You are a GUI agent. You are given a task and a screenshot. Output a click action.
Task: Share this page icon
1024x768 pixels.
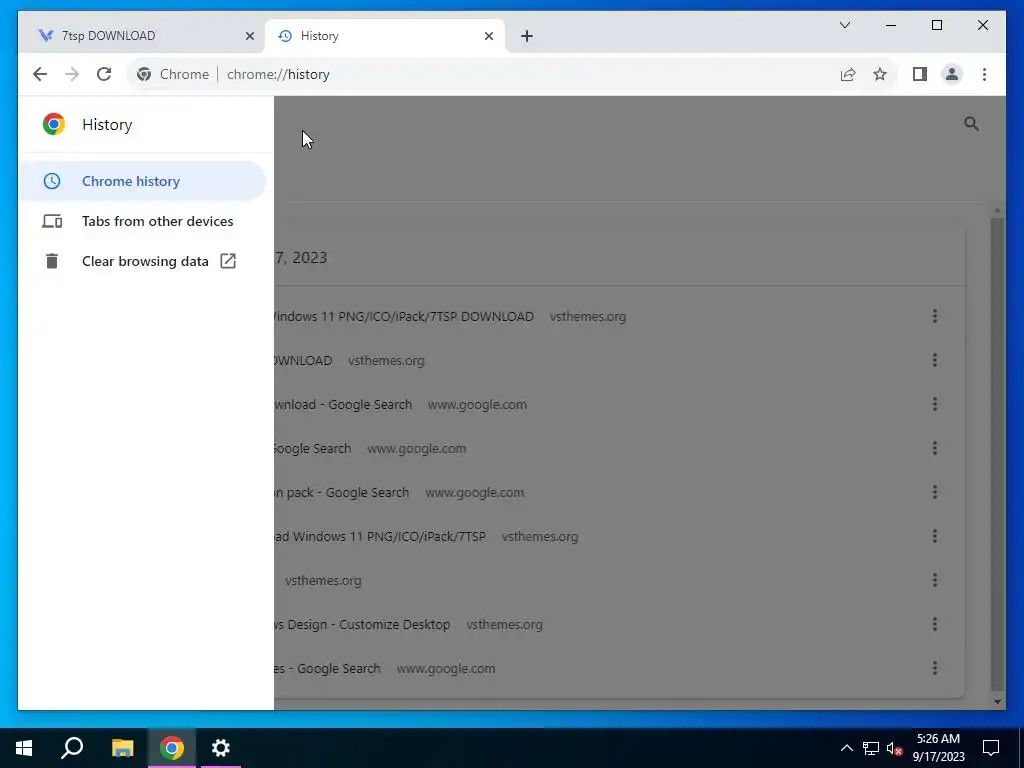(848, 74)
